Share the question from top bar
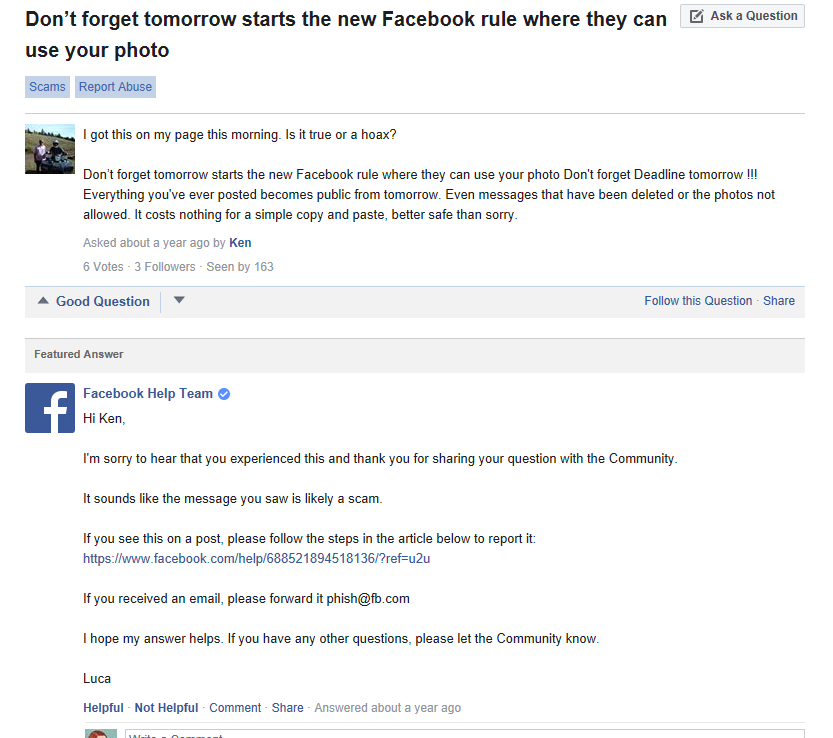This screenshot has width=833, height=738. 779,301
